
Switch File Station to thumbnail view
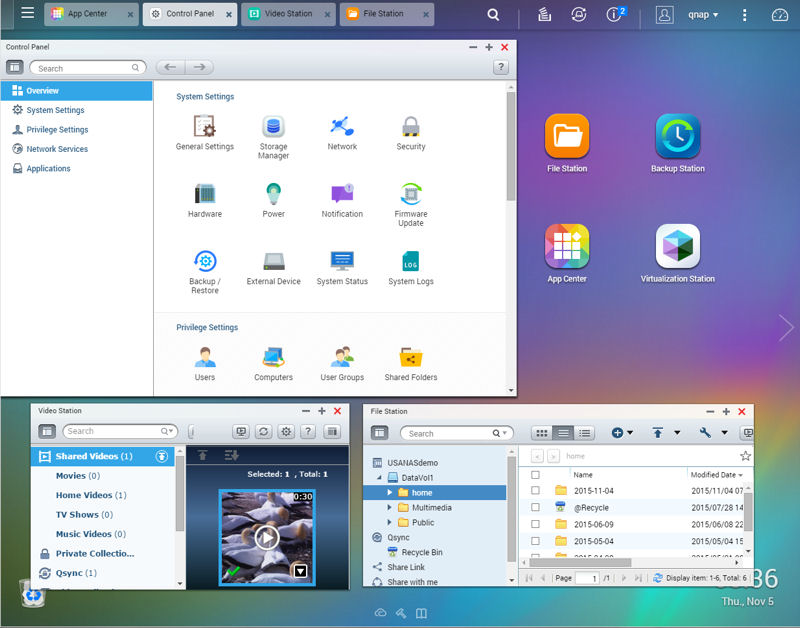click(x=542, y=433)
